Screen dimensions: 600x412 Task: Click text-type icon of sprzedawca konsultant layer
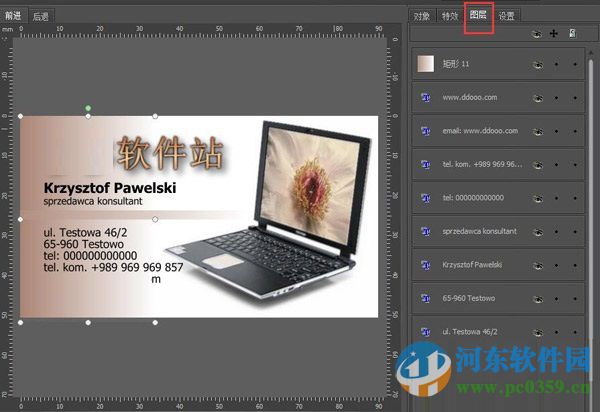click(426, 231)
